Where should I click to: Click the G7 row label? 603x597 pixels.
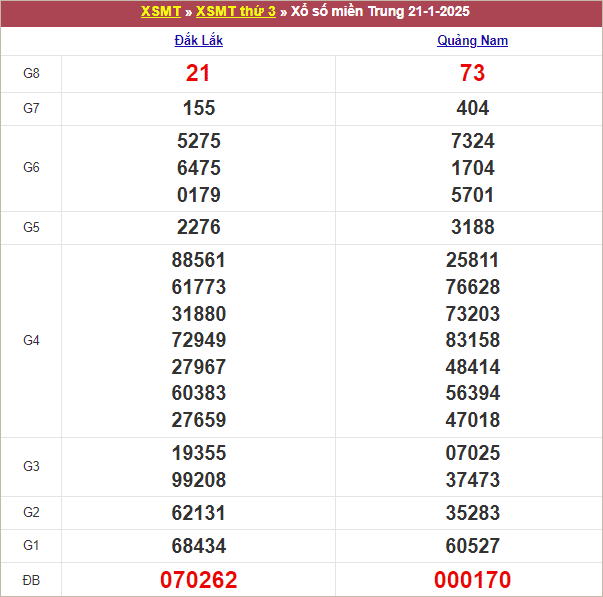pos(31,108)
